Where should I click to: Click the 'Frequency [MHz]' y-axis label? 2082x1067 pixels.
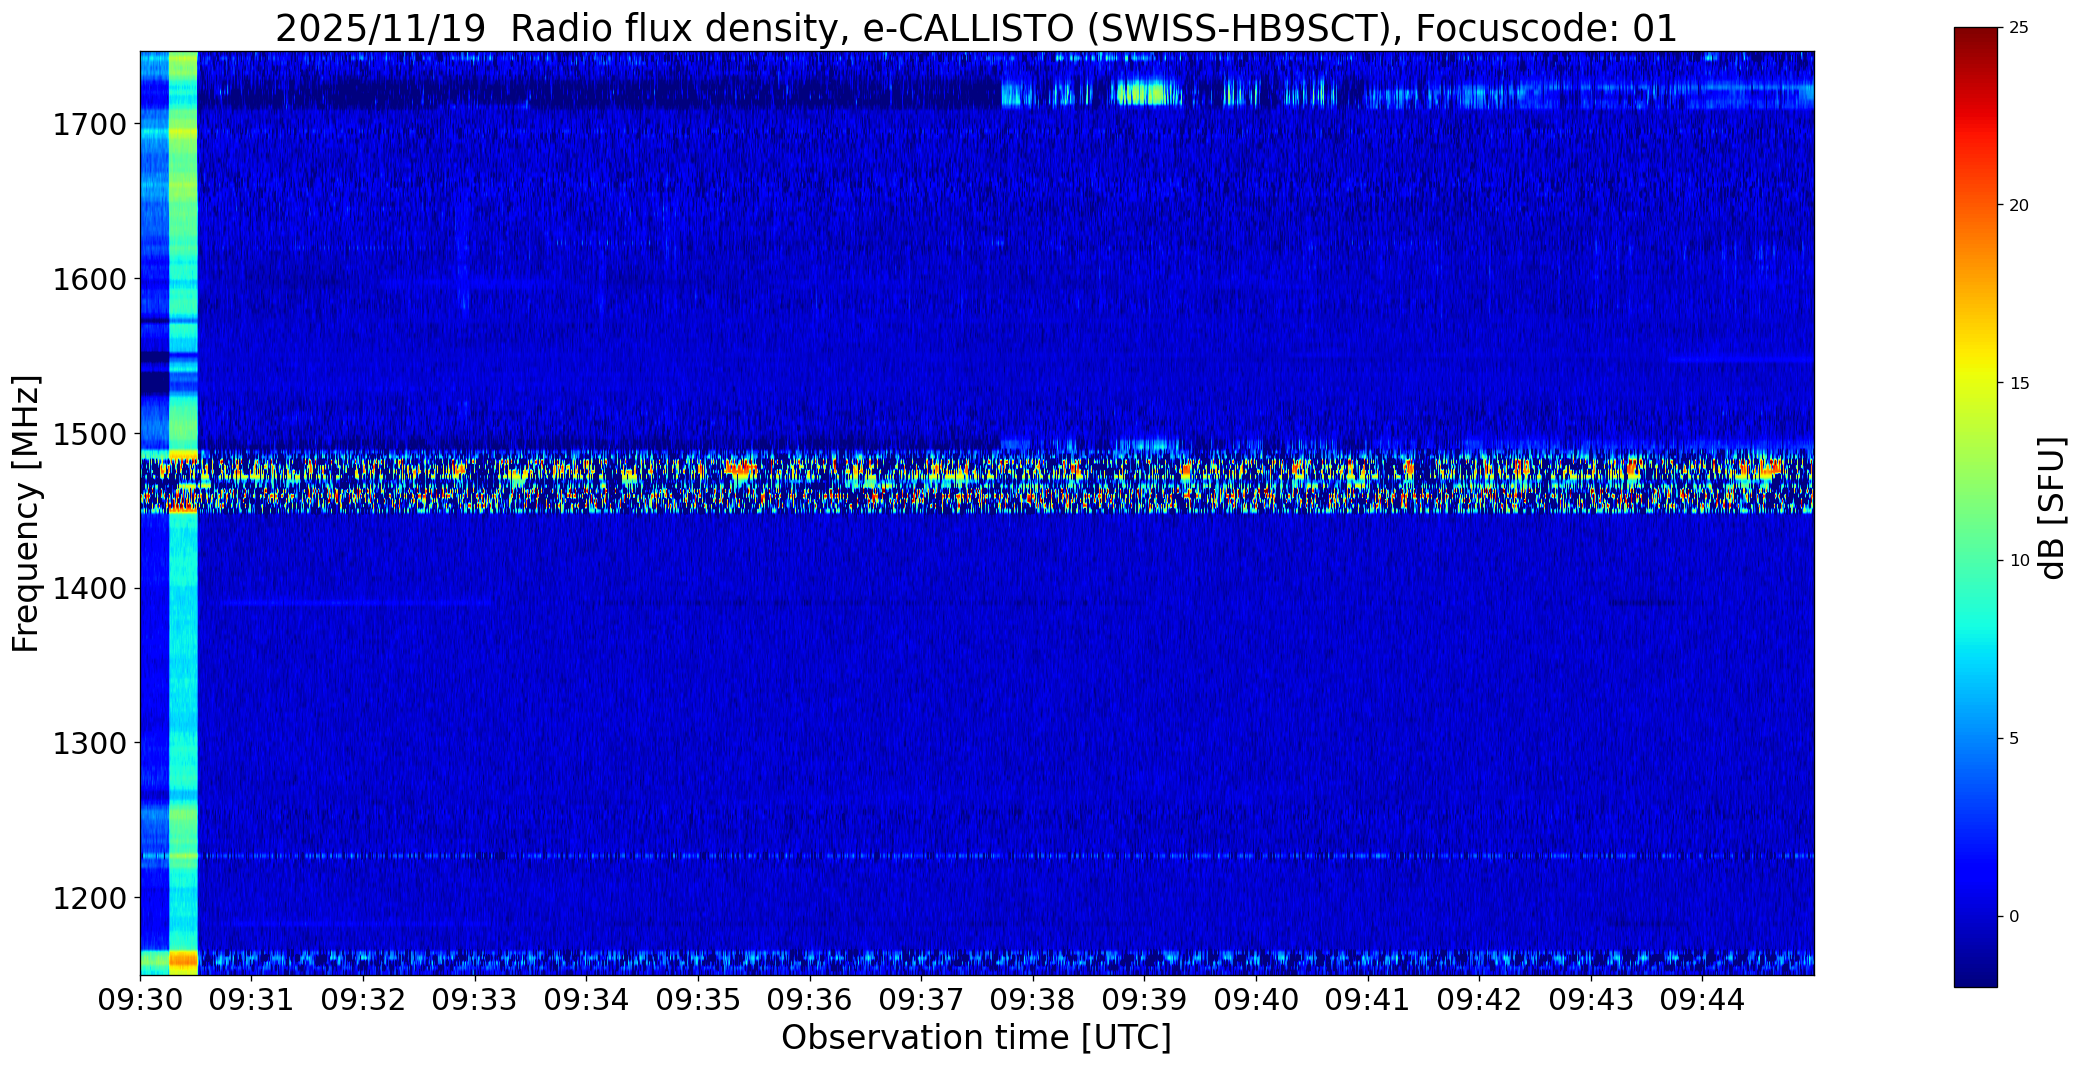27,513
